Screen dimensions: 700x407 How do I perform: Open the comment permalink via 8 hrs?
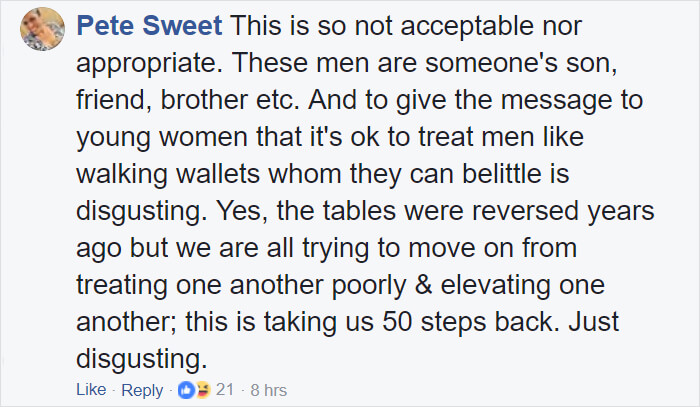tap(267, 390)
